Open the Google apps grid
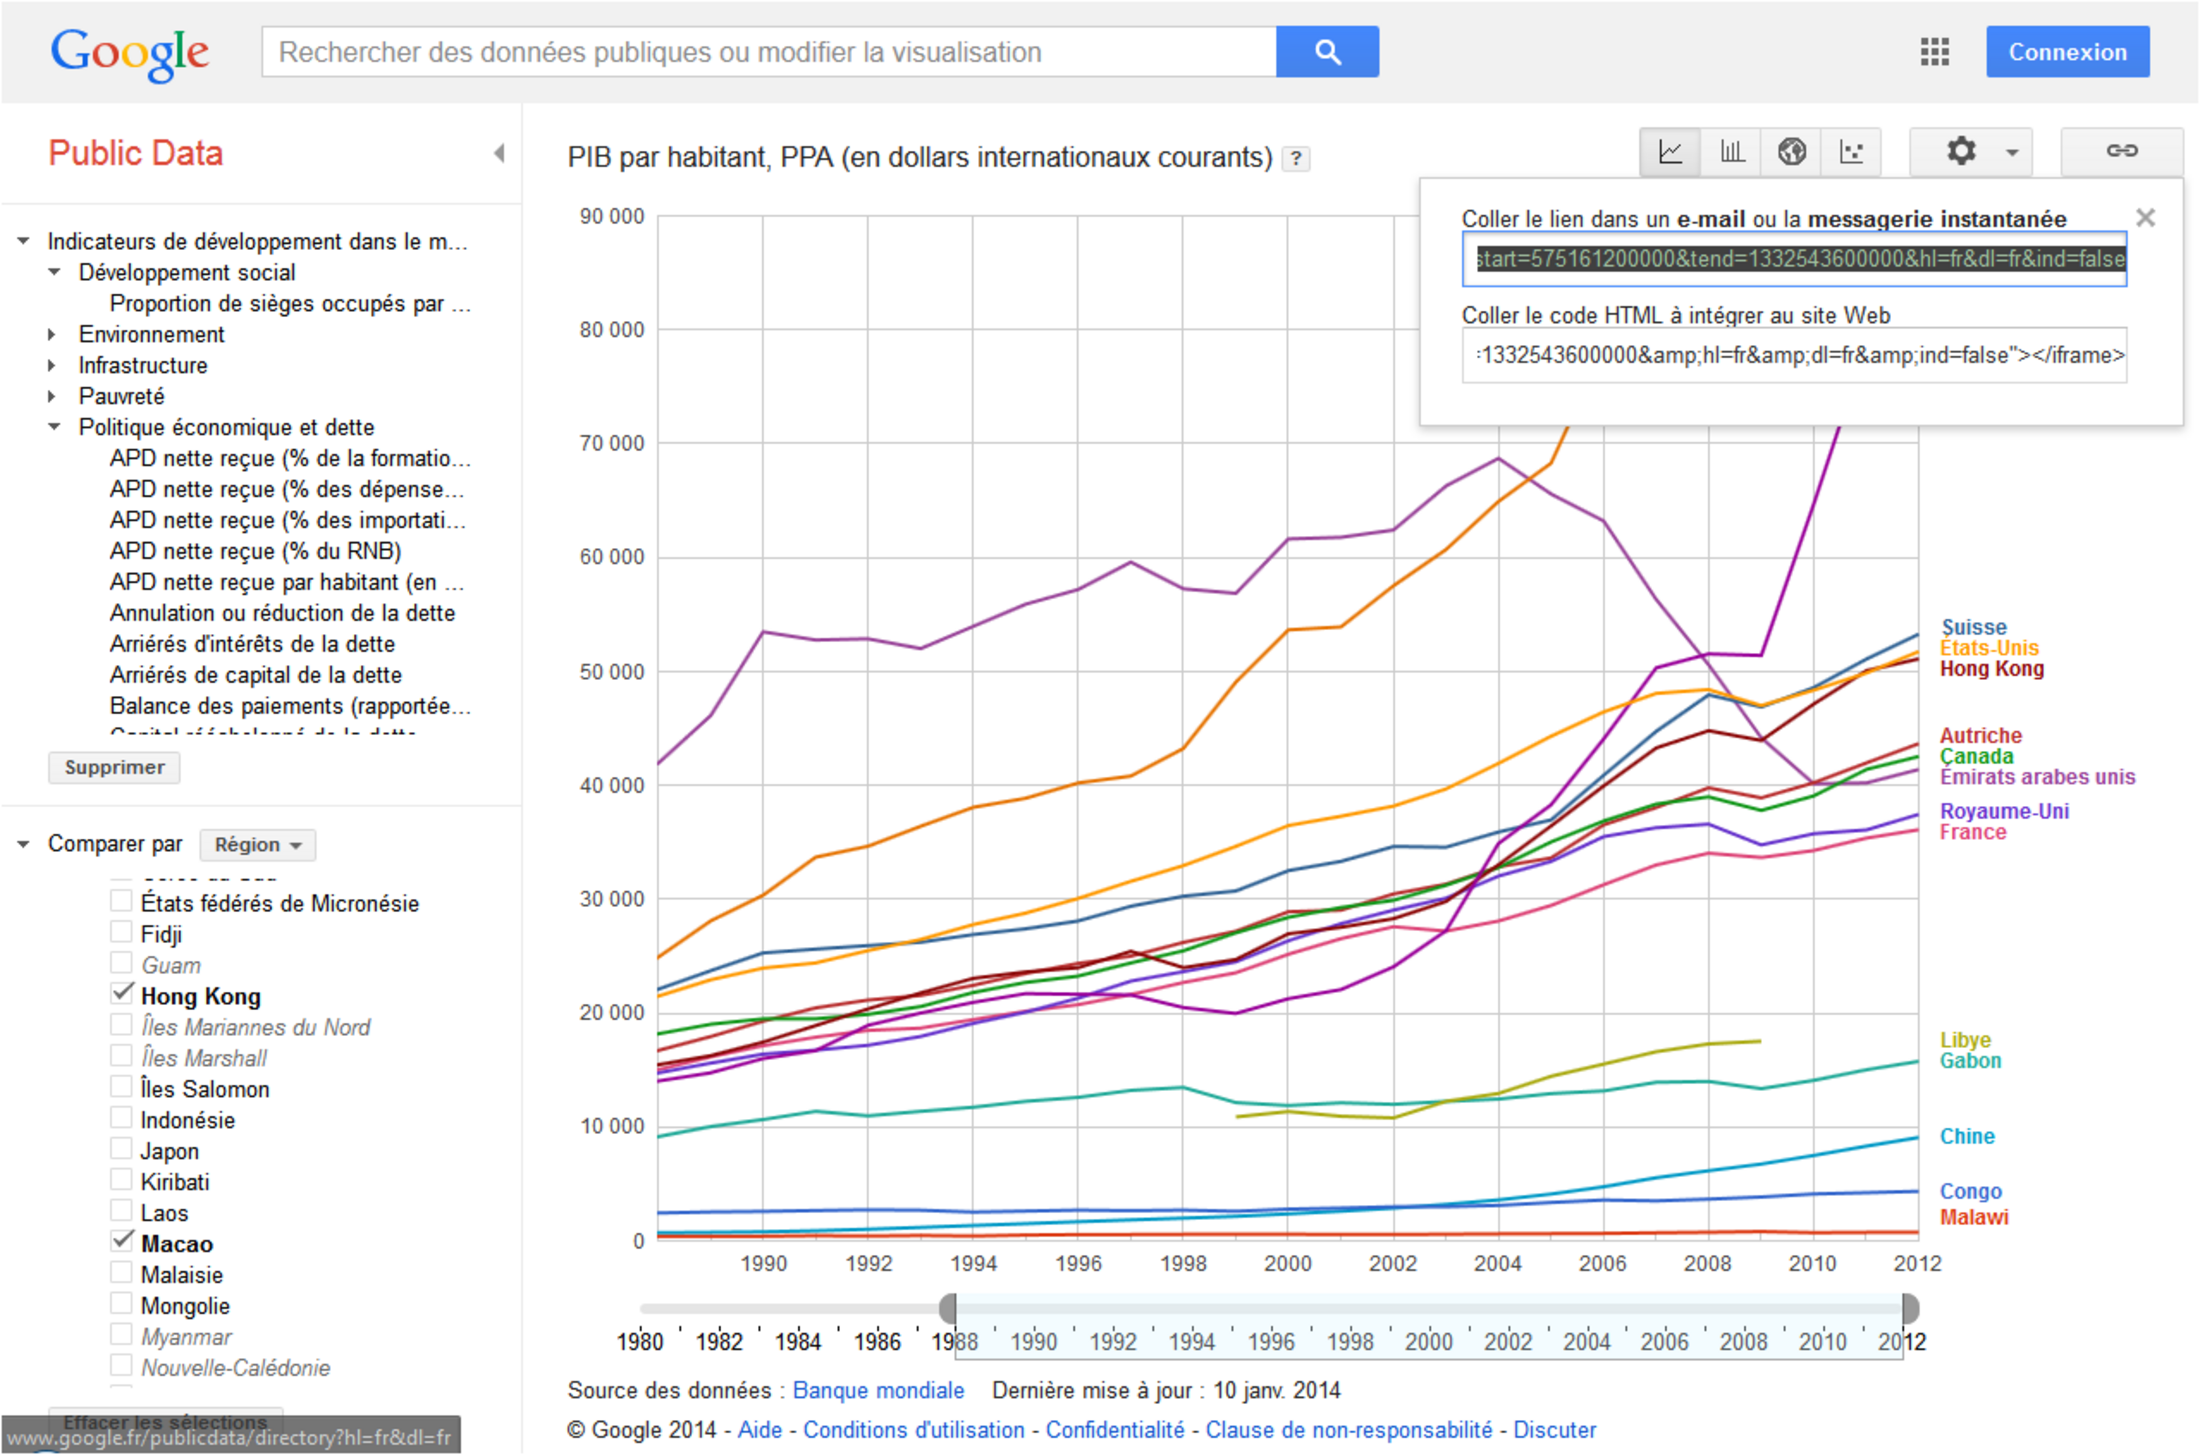Screen dimensions: 2200x1455 [1934, 52]
